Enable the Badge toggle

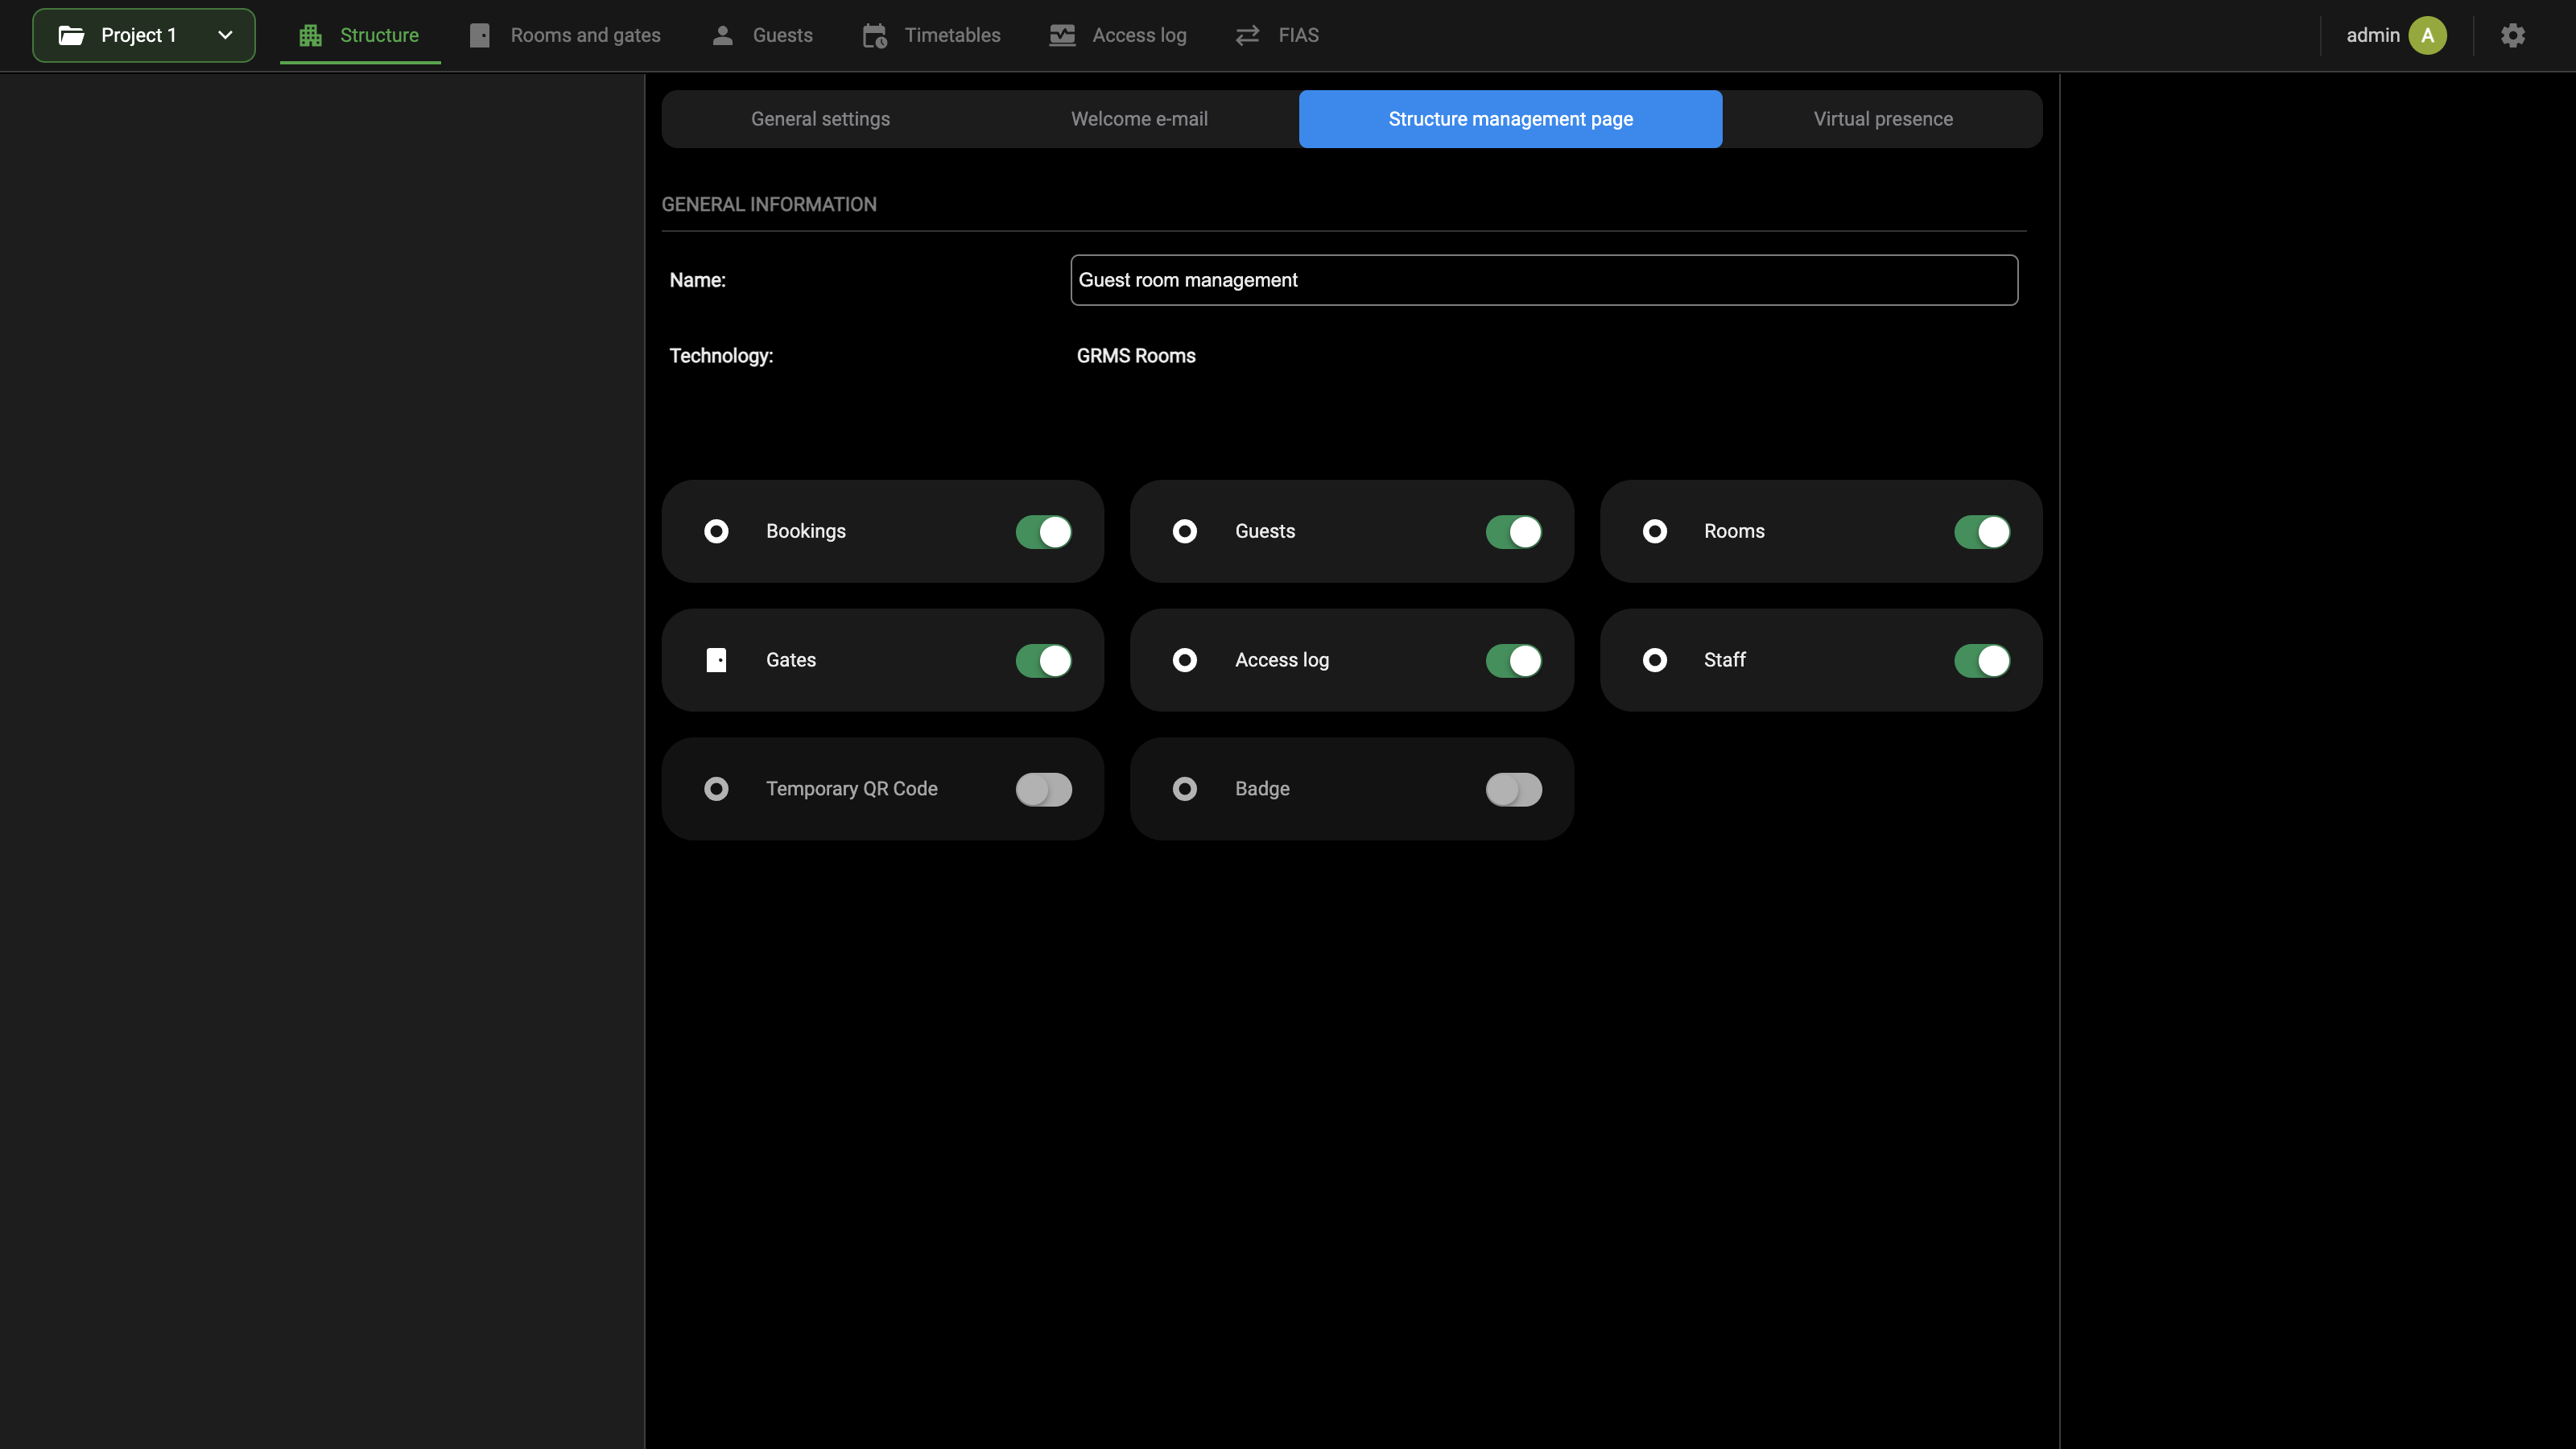1514,790
